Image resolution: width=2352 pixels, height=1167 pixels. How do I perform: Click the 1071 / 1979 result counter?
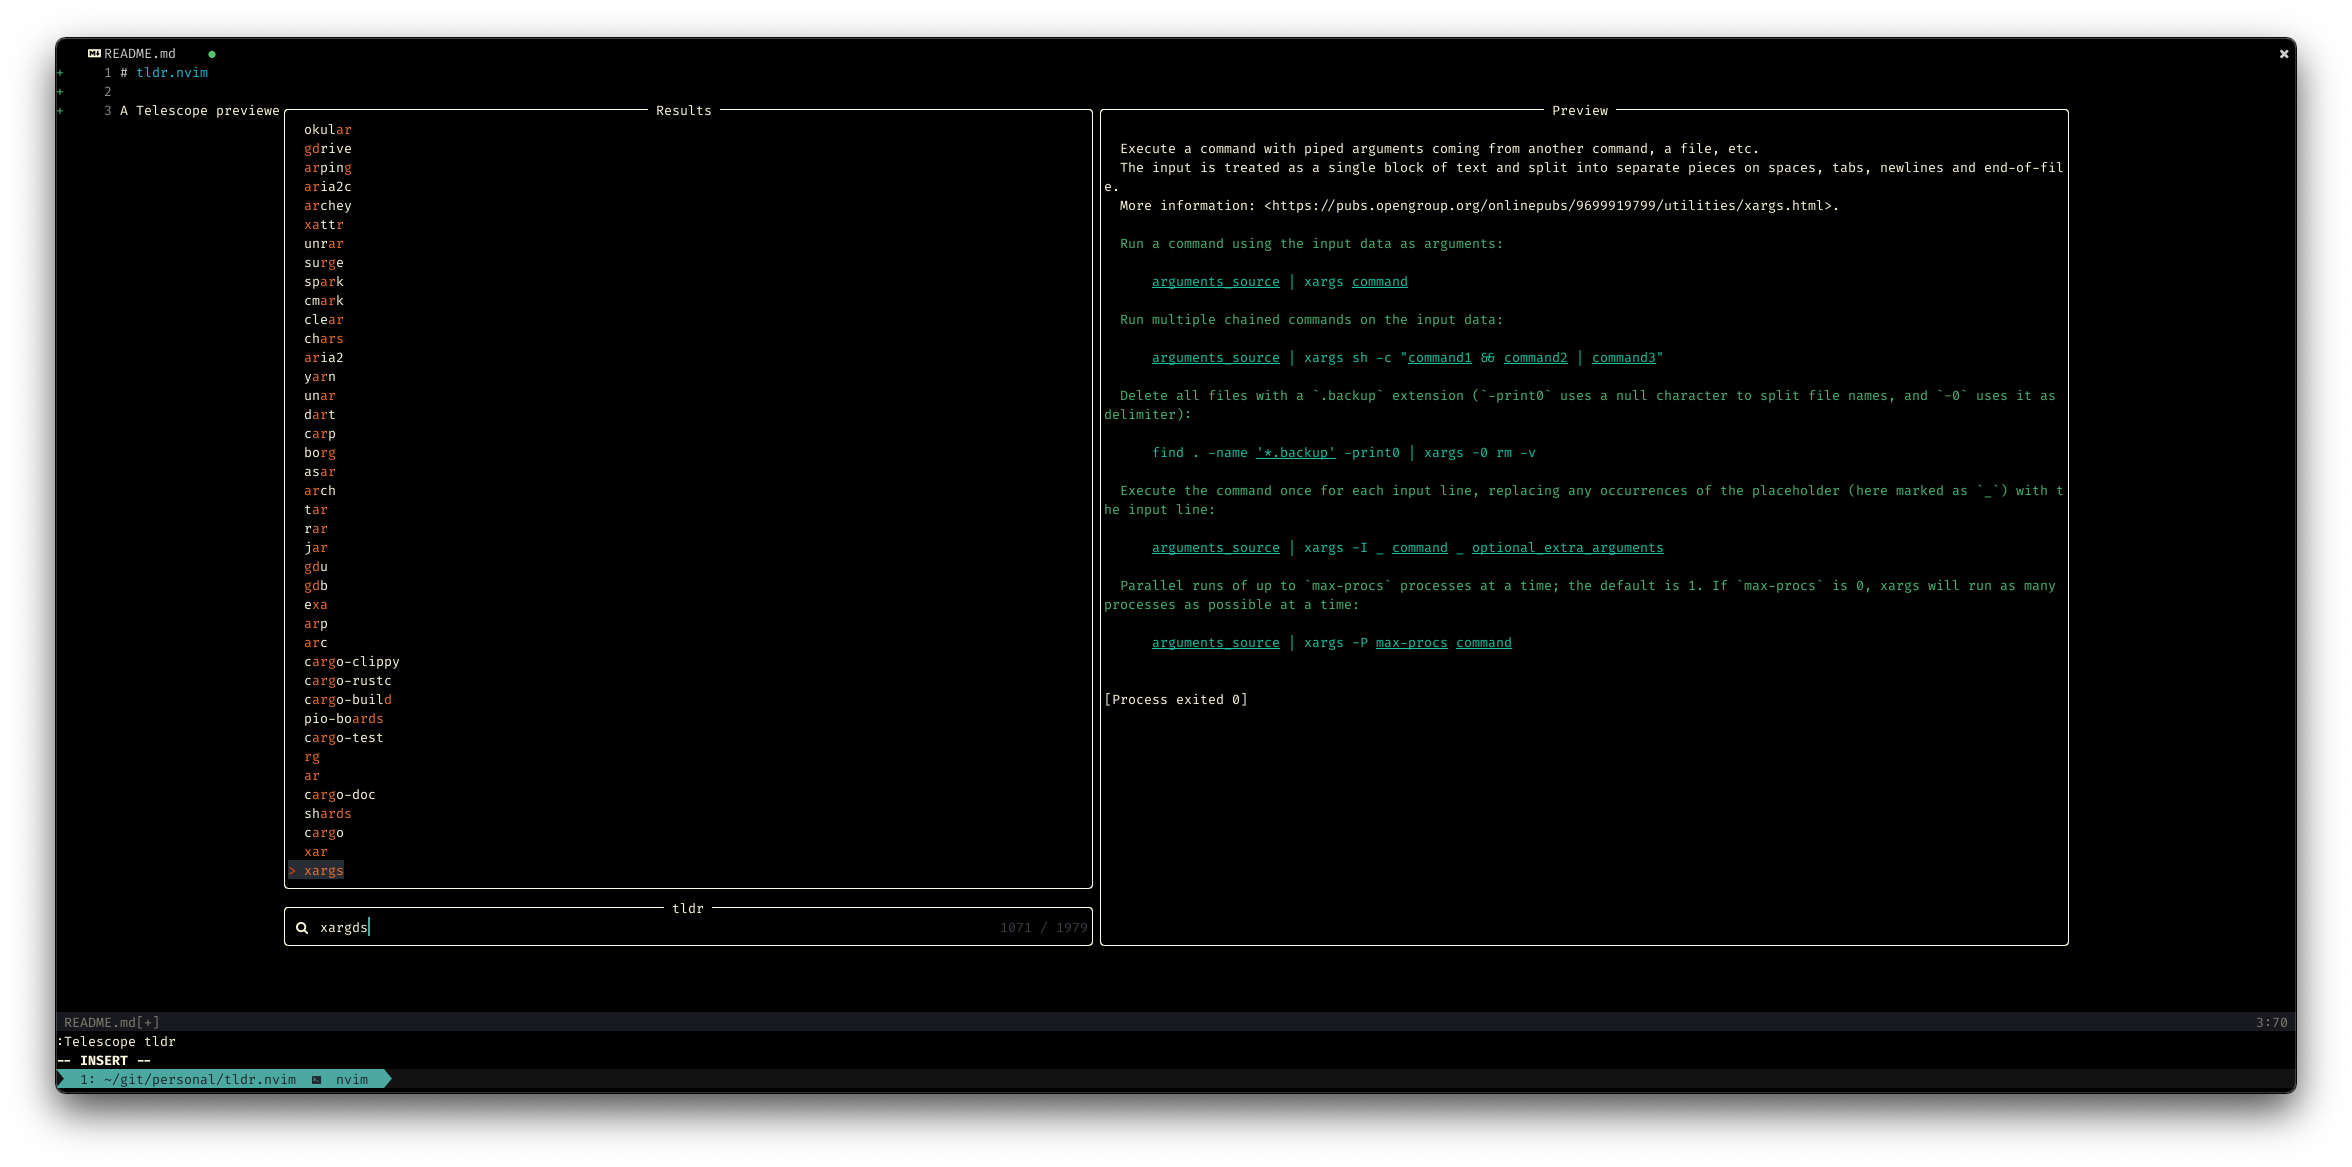1044,928
